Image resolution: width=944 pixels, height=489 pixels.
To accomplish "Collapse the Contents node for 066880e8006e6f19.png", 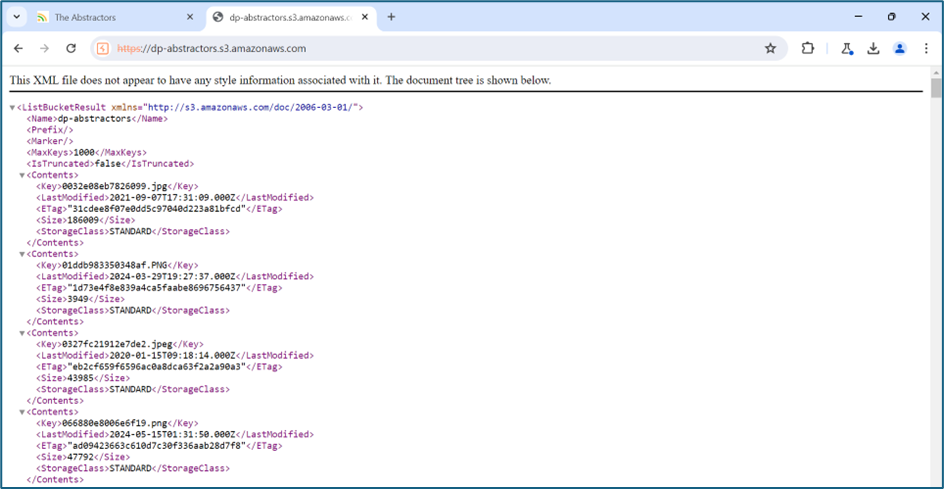I will click(22, 412).
